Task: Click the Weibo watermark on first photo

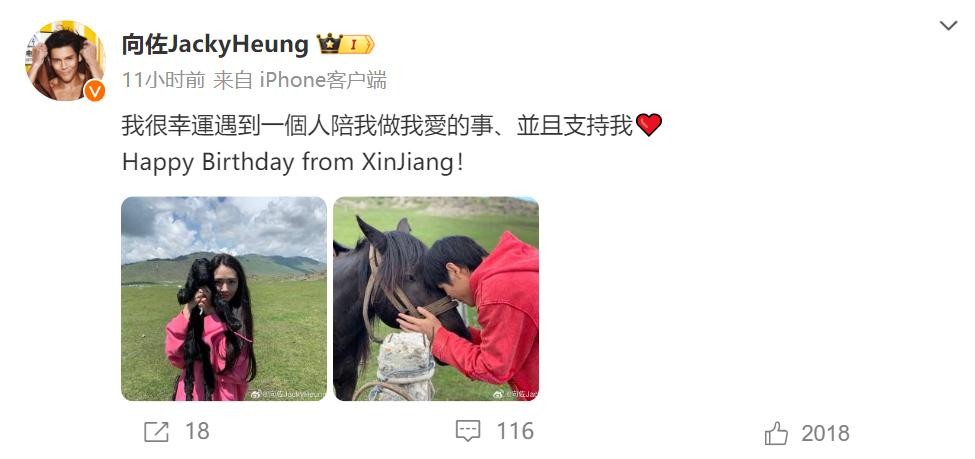Action: (x=289, y=394)
